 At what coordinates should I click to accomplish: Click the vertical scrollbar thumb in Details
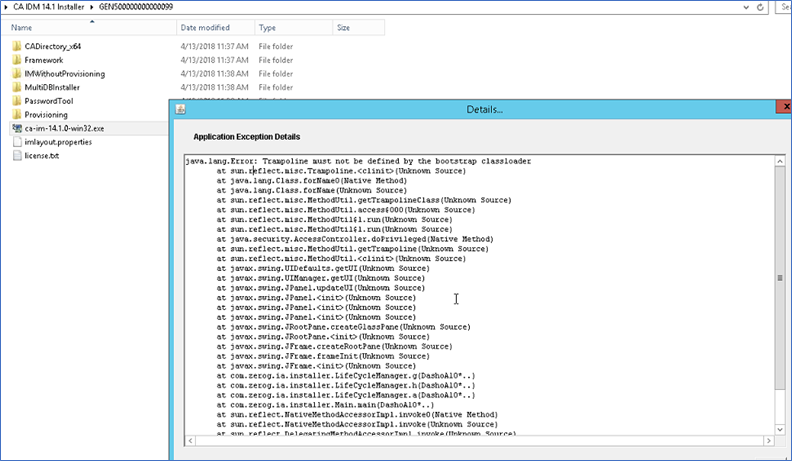(780, 278)
